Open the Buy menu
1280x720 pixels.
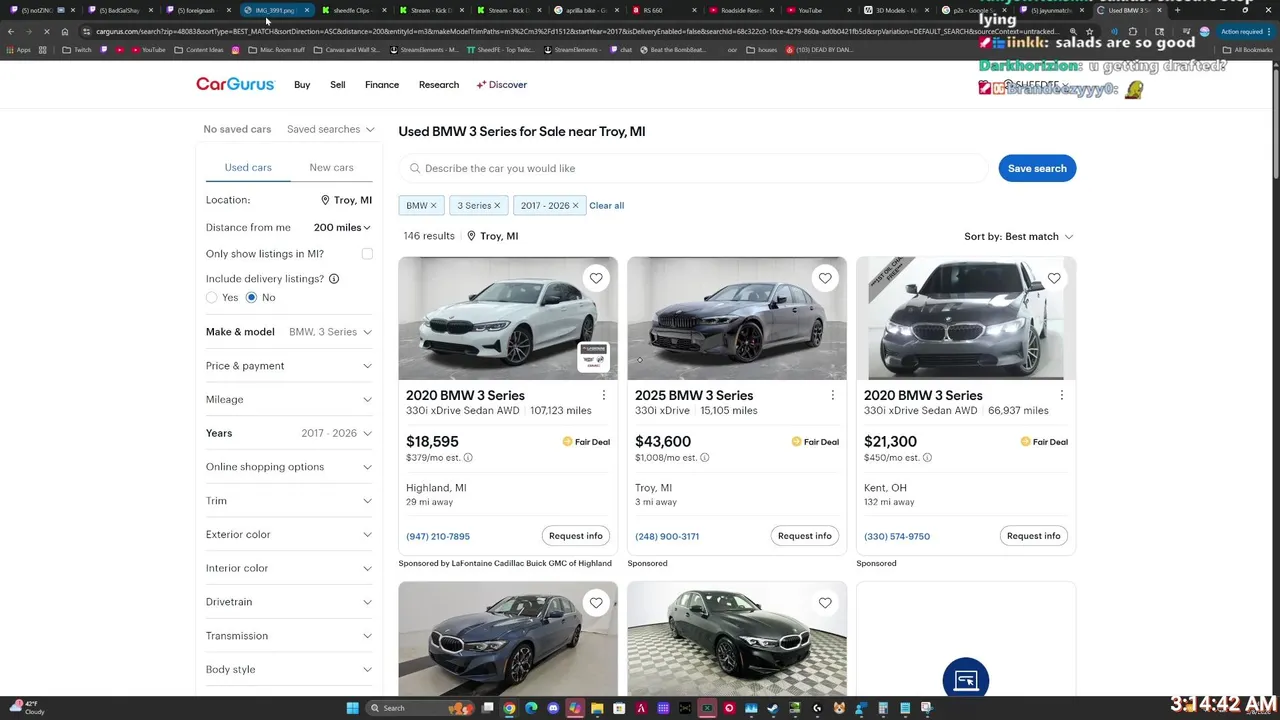tap(302, 85)
